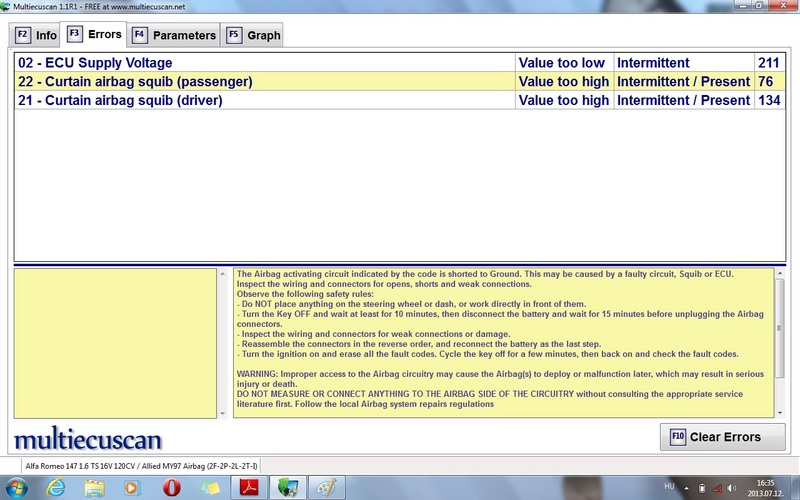Viewport: 800px width, 500px height.
Task: Click Intermittent / Present status in passenger row
Action: 684,82
